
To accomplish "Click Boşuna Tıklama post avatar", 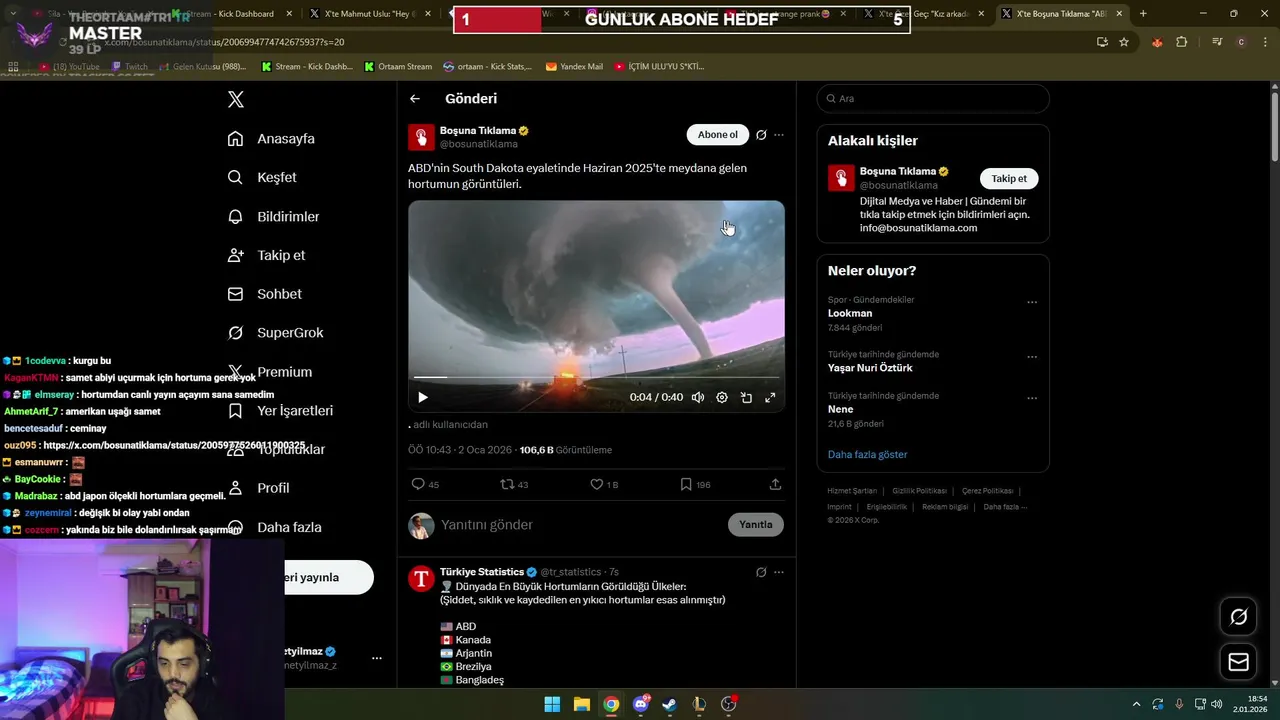I will click(421, 137).
